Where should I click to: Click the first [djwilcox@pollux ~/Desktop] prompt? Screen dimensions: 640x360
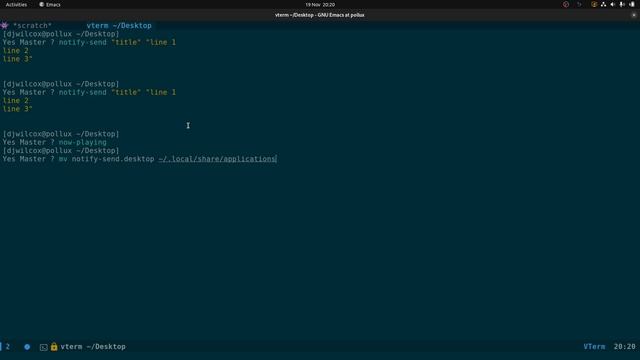(x=61, y=34)
